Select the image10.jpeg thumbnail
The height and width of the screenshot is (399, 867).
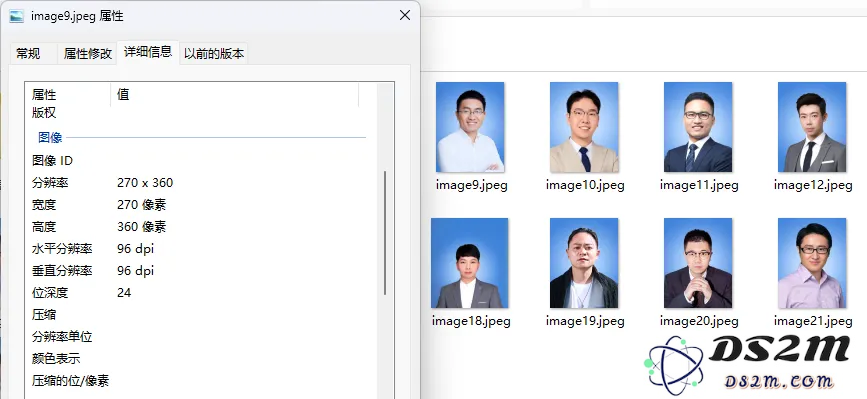[584, 127]
